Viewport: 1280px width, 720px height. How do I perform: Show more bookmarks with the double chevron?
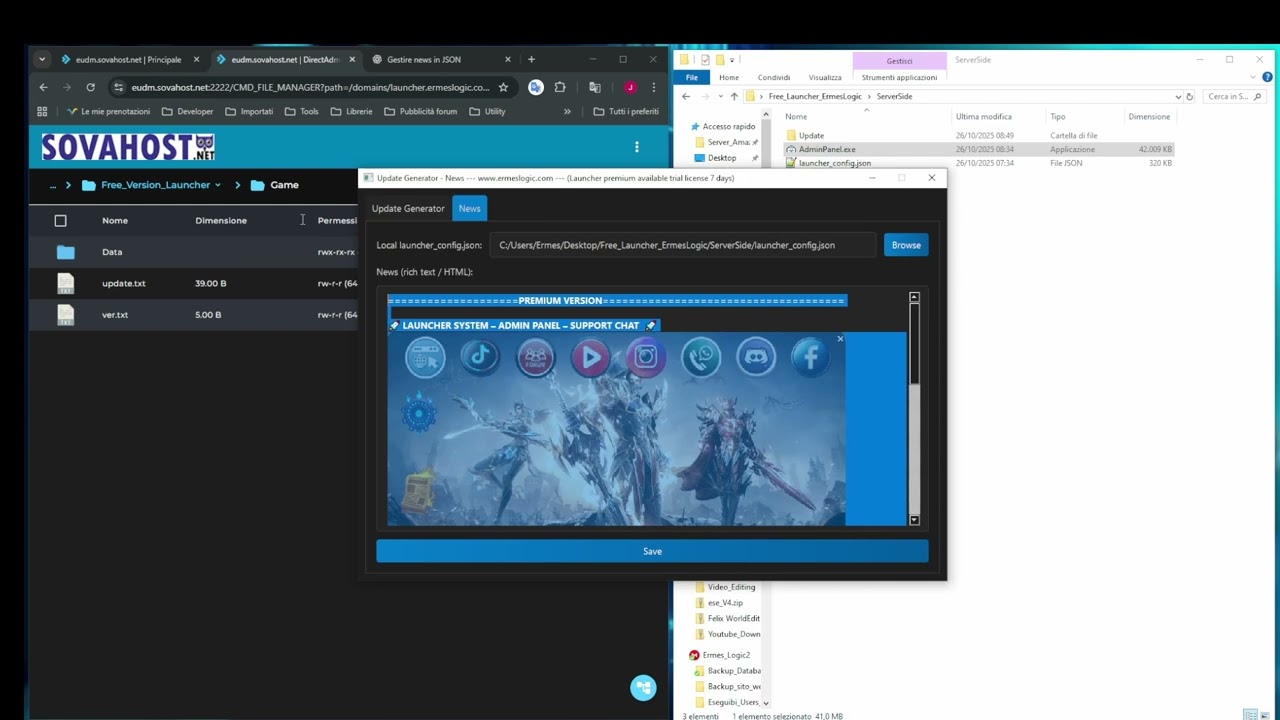(567, 111)
